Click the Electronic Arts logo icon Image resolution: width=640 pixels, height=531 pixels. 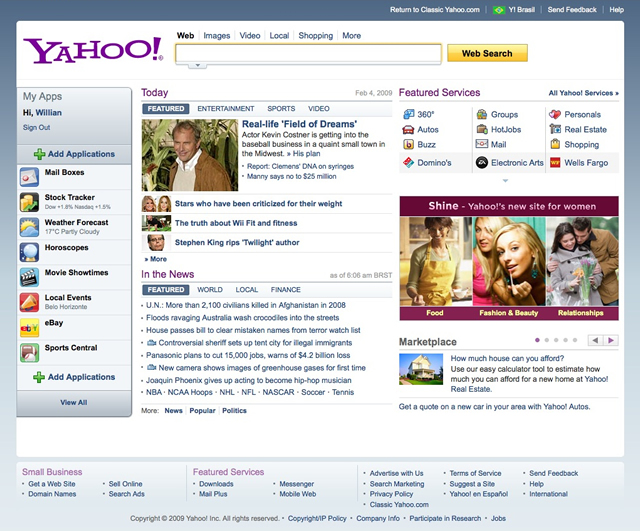click(482, 162)
